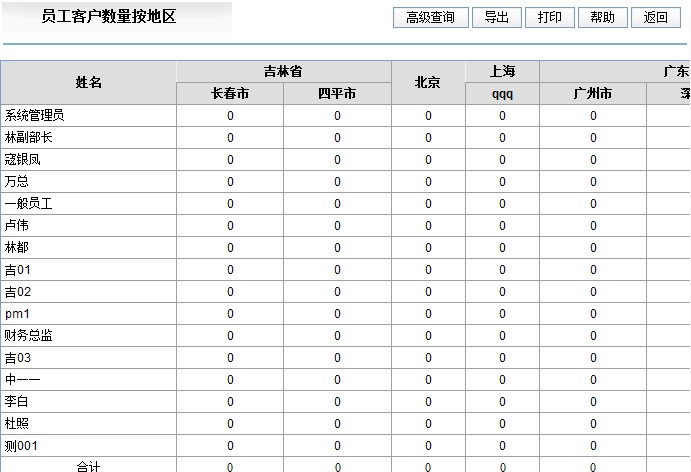Click the 高级查询 button
The image size is (691, 472).
coord(430,18)
